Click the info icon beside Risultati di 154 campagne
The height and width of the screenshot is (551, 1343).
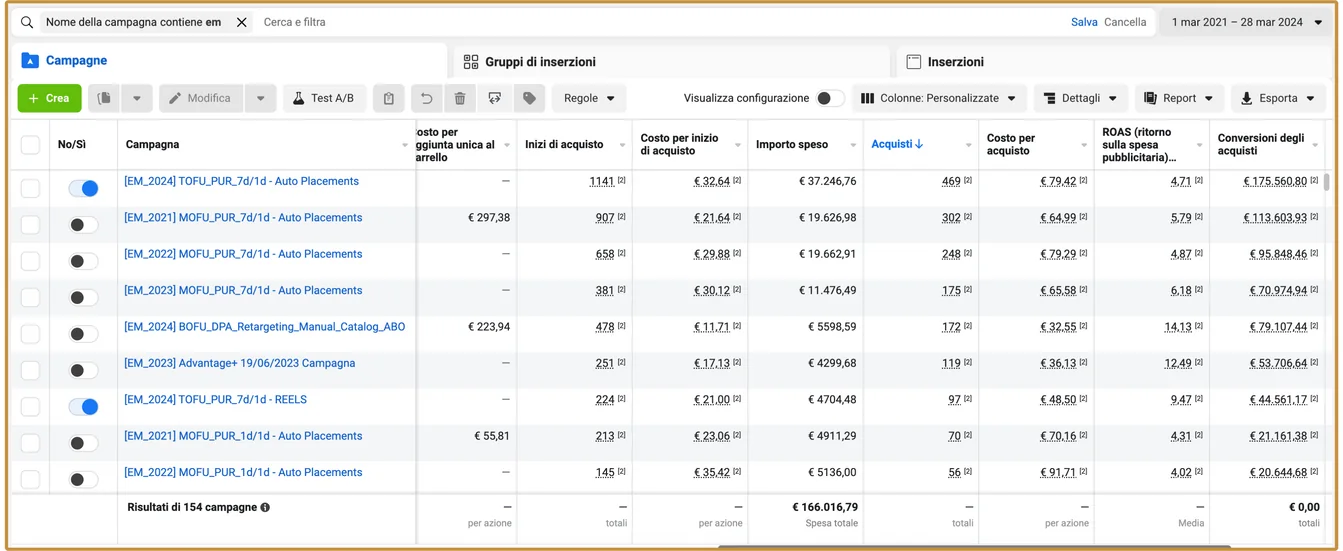(265, 508)
